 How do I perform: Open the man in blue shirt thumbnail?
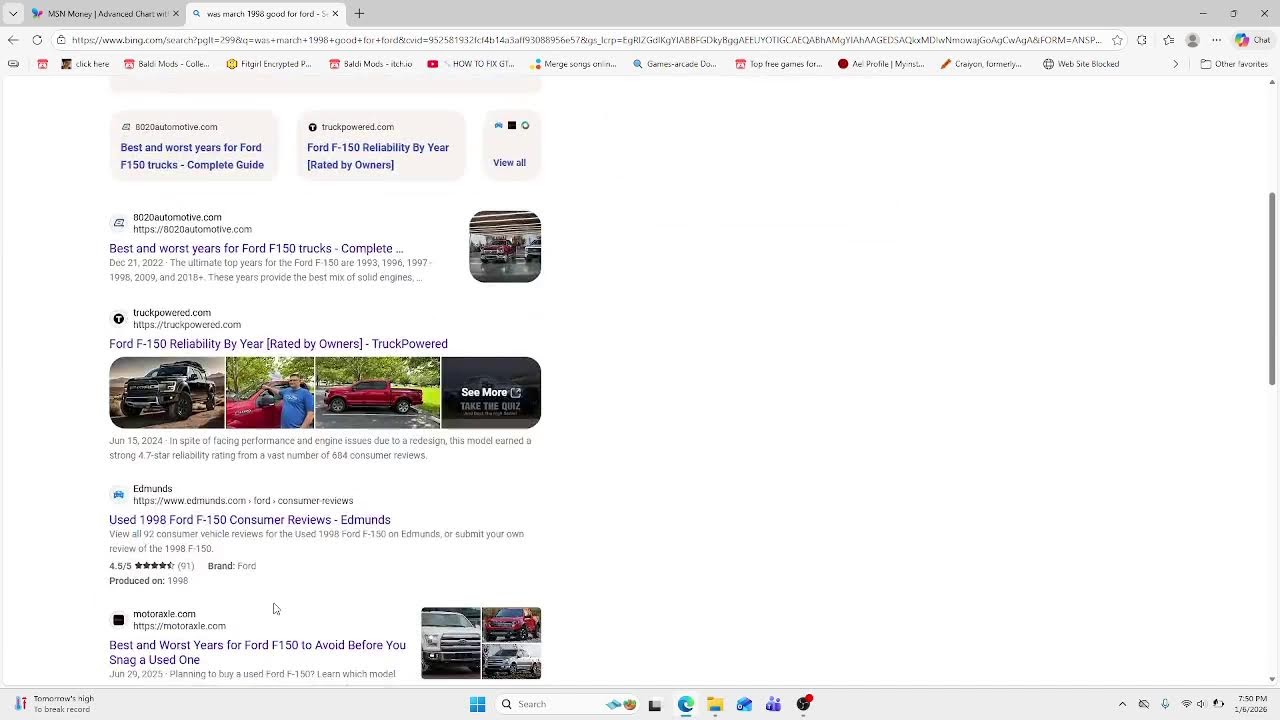click(270, 392)
